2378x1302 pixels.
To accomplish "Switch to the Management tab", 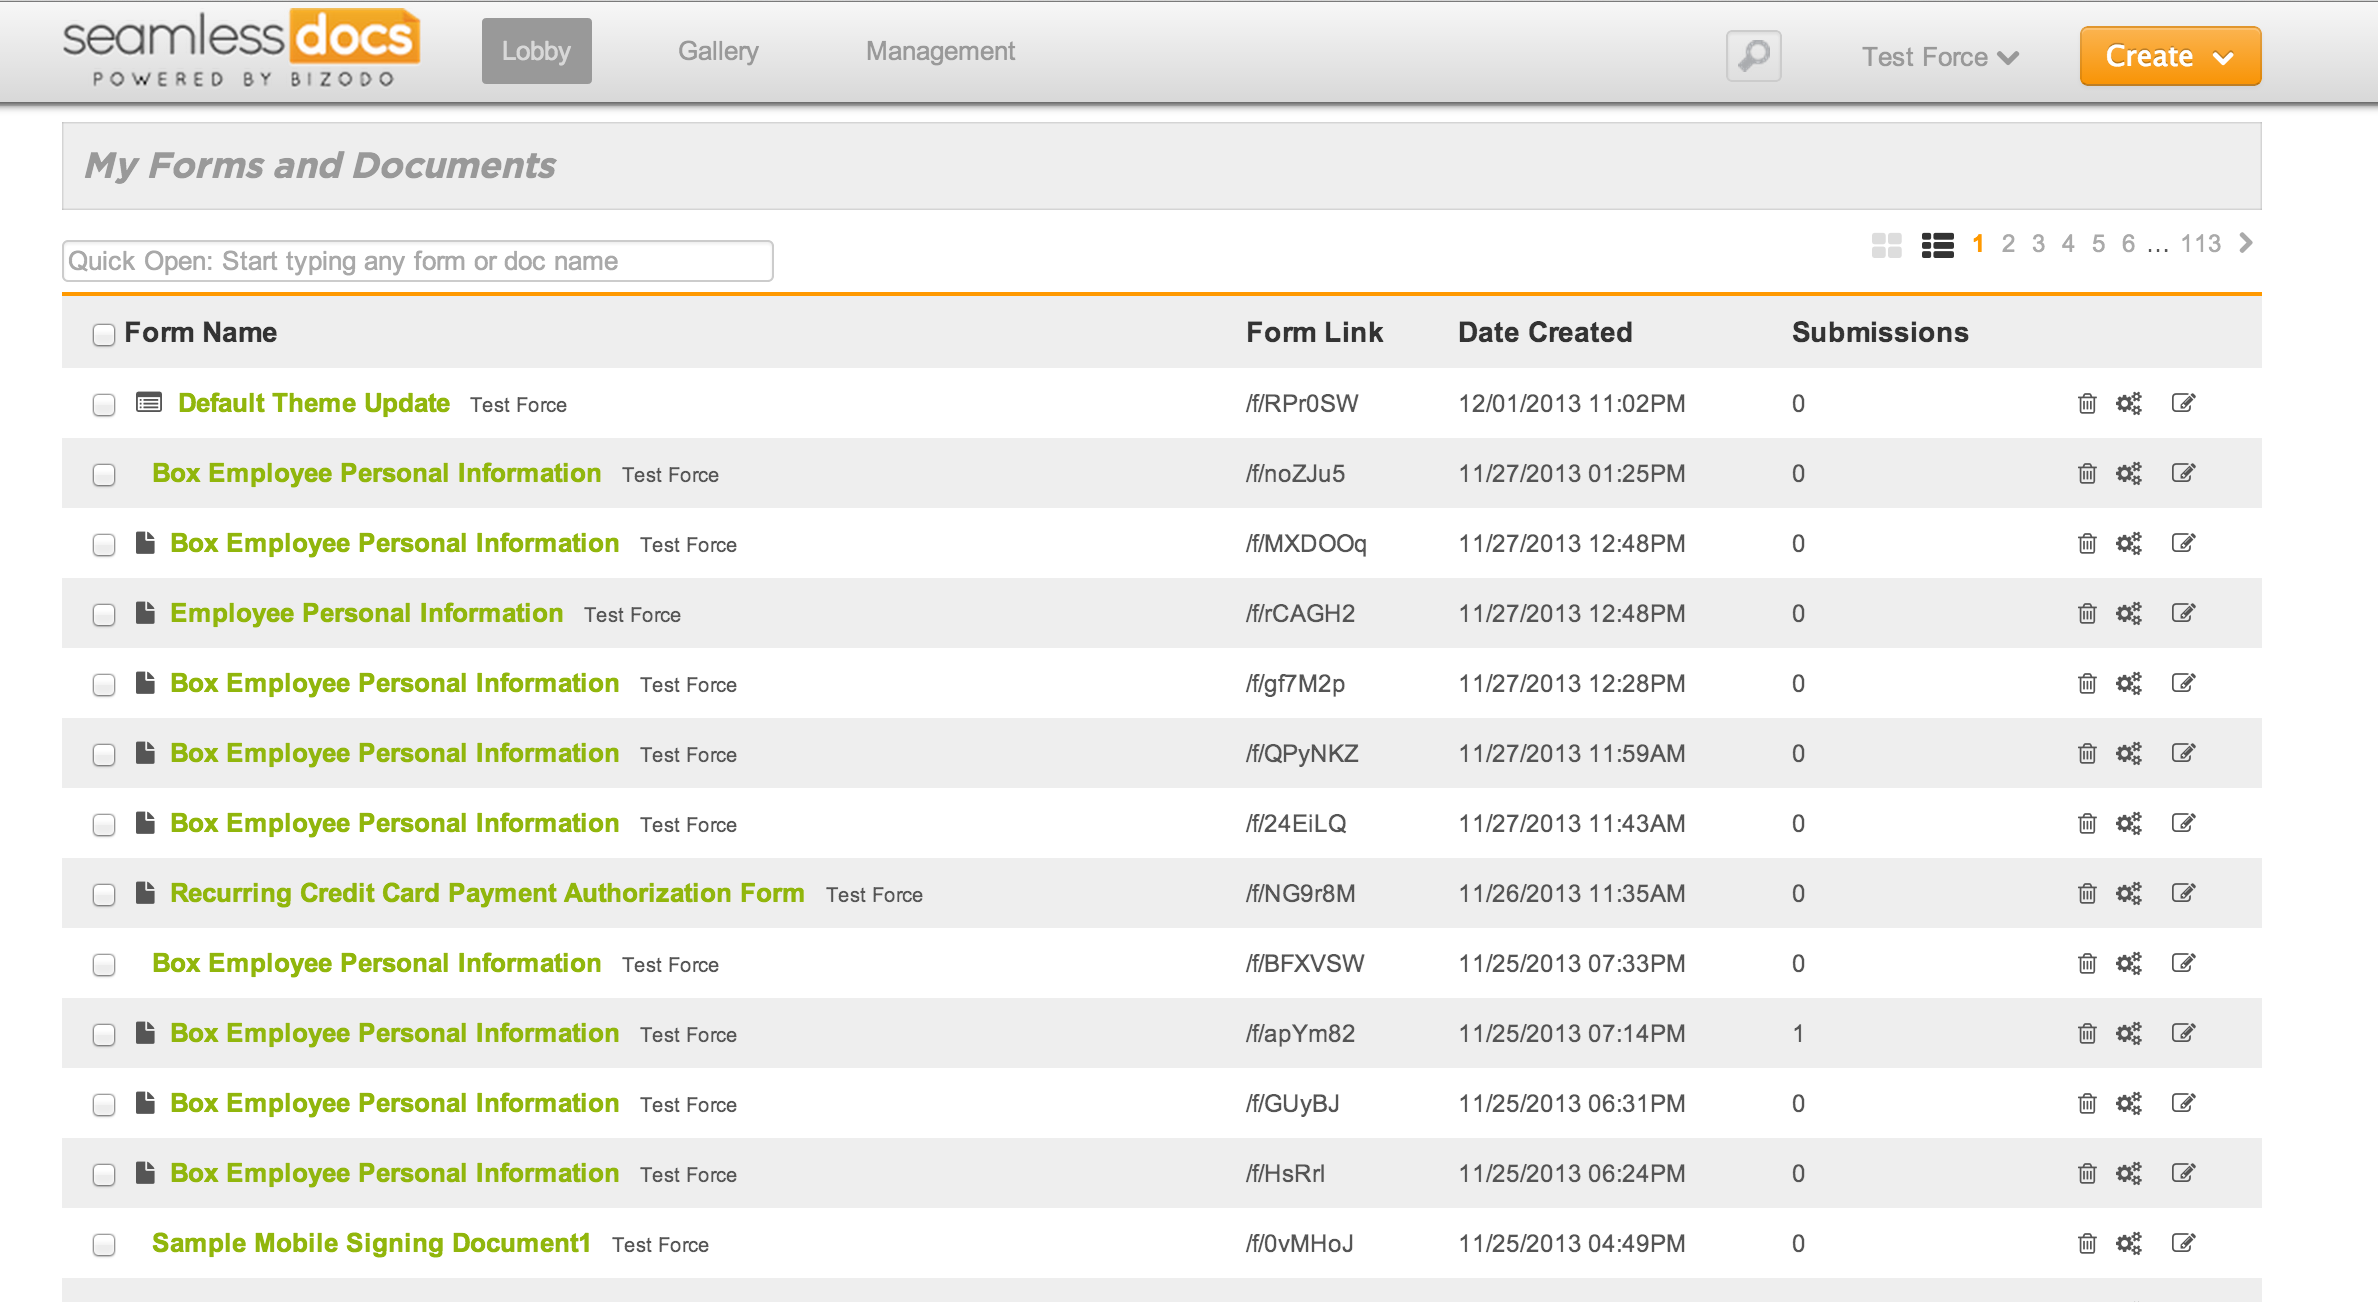I will pyautogui.click(x=940, y=51).
